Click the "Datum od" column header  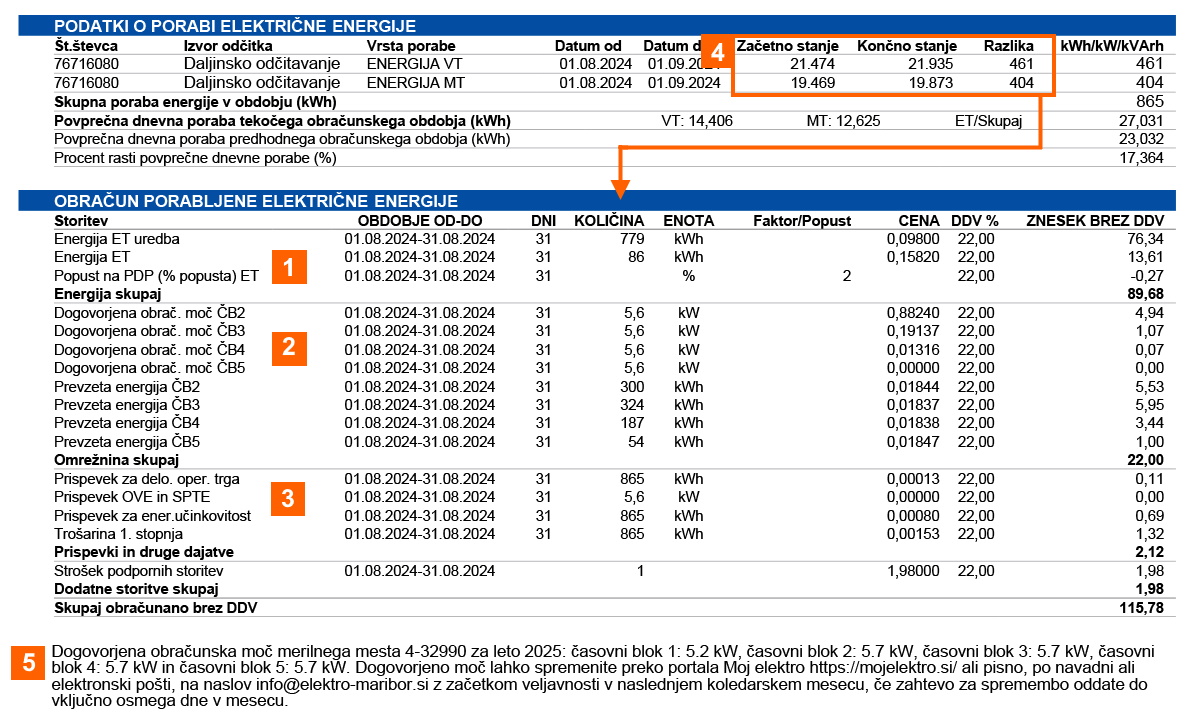point(588,46)
